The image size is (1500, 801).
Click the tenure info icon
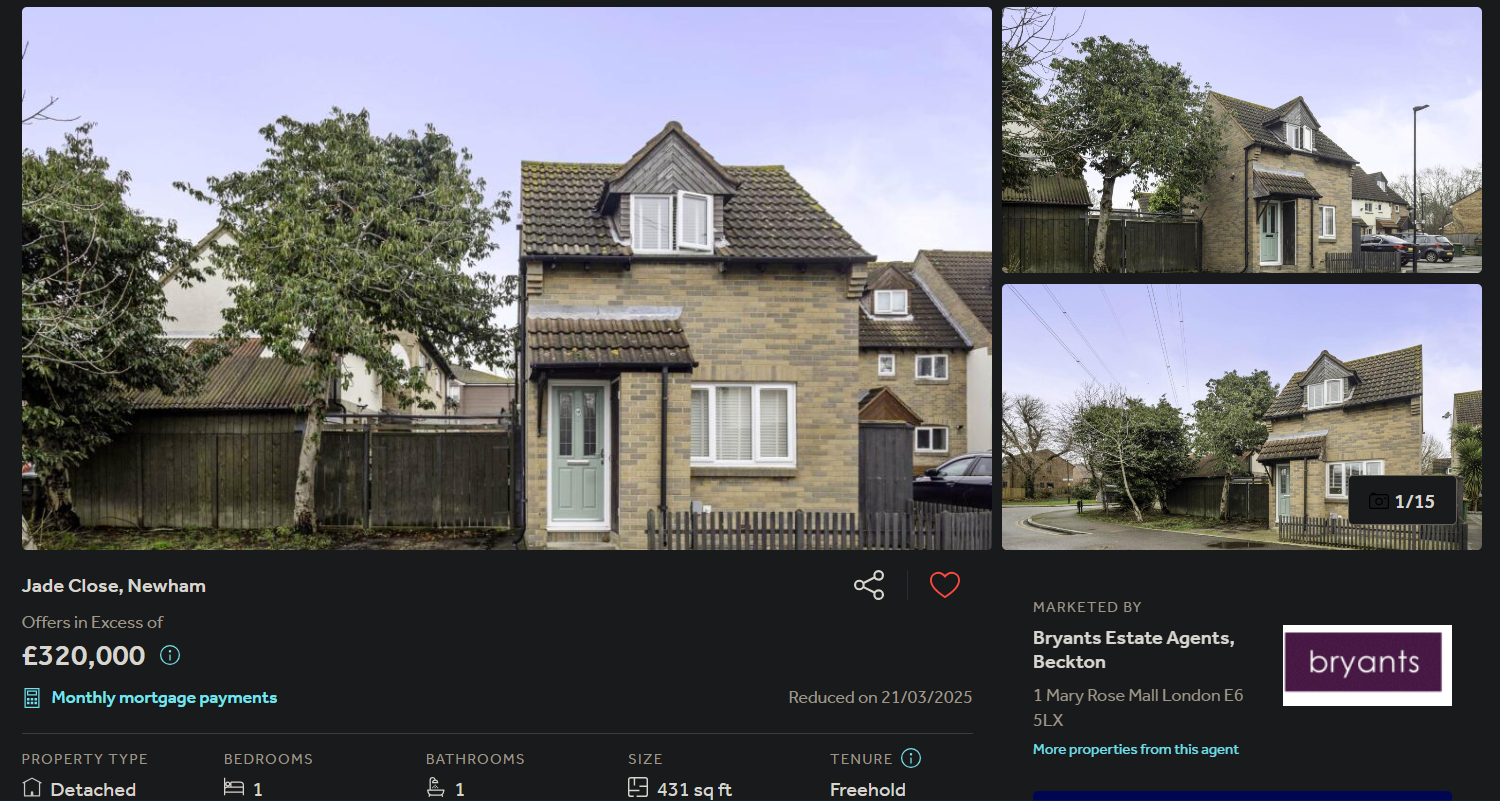point(911,758)
